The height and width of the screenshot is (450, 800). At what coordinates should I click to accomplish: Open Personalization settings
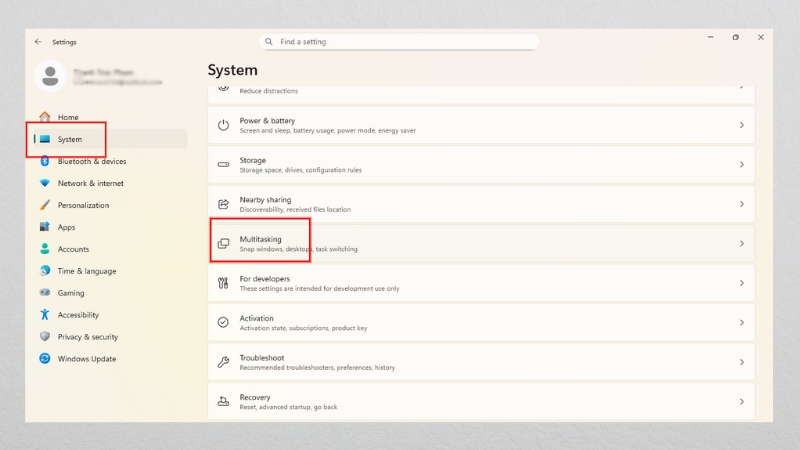[83, 205]
